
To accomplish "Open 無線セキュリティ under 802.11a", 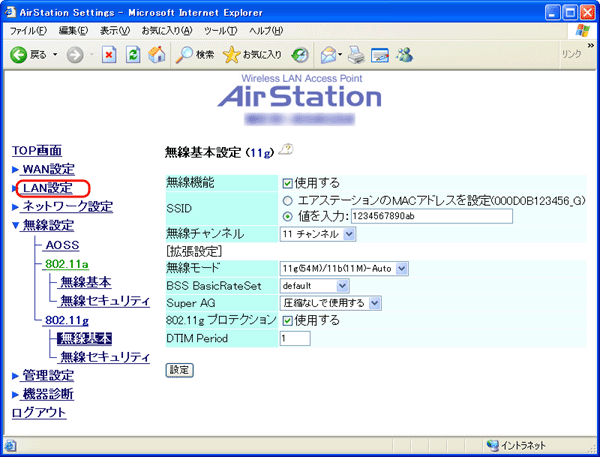I will click(x=105, y=301).
